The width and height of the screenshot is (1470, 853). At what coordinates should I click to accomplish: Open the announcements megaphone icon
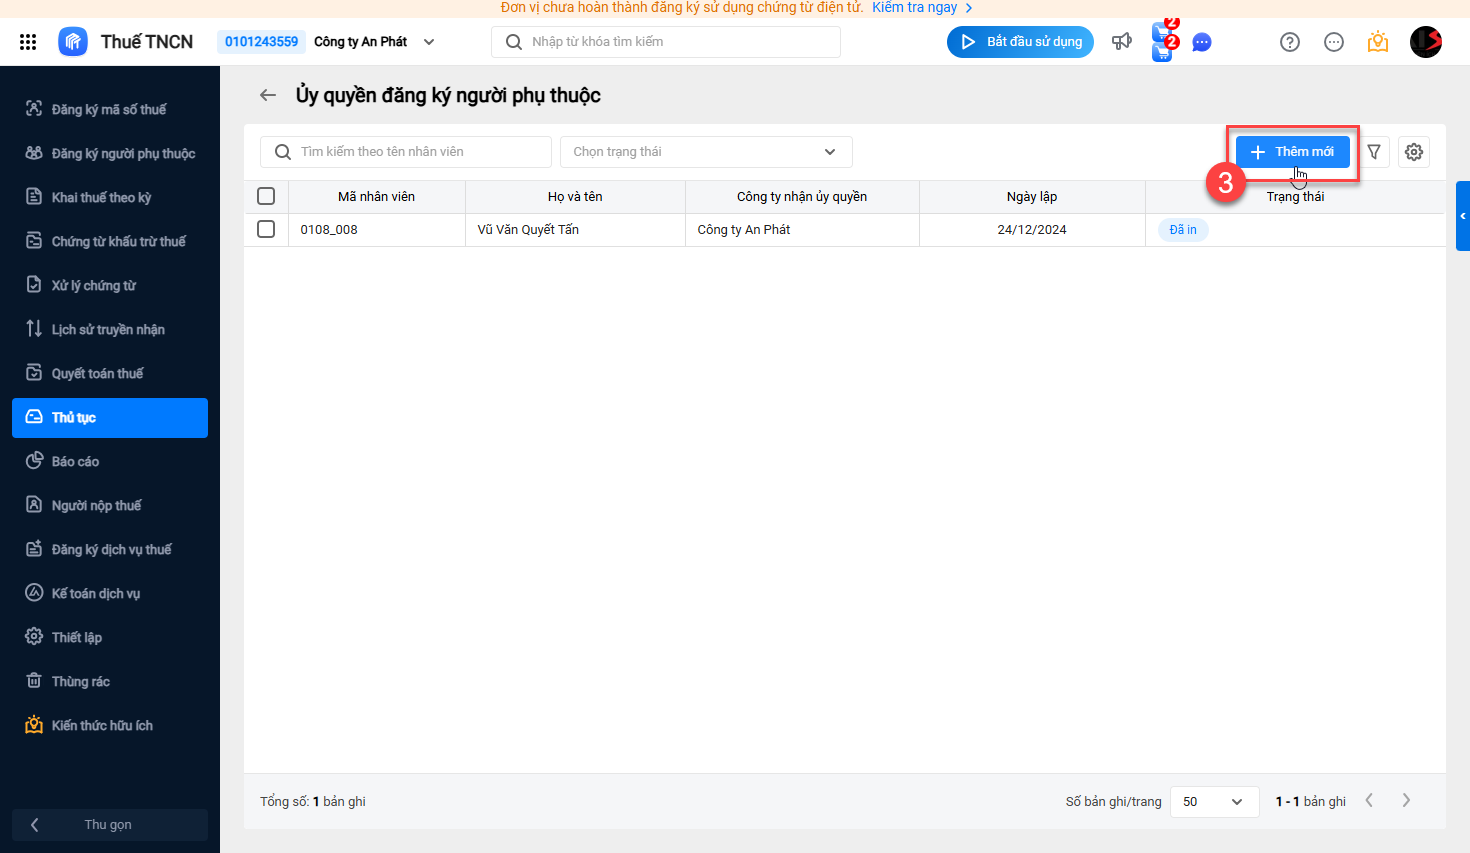[x=1122, y=42]
